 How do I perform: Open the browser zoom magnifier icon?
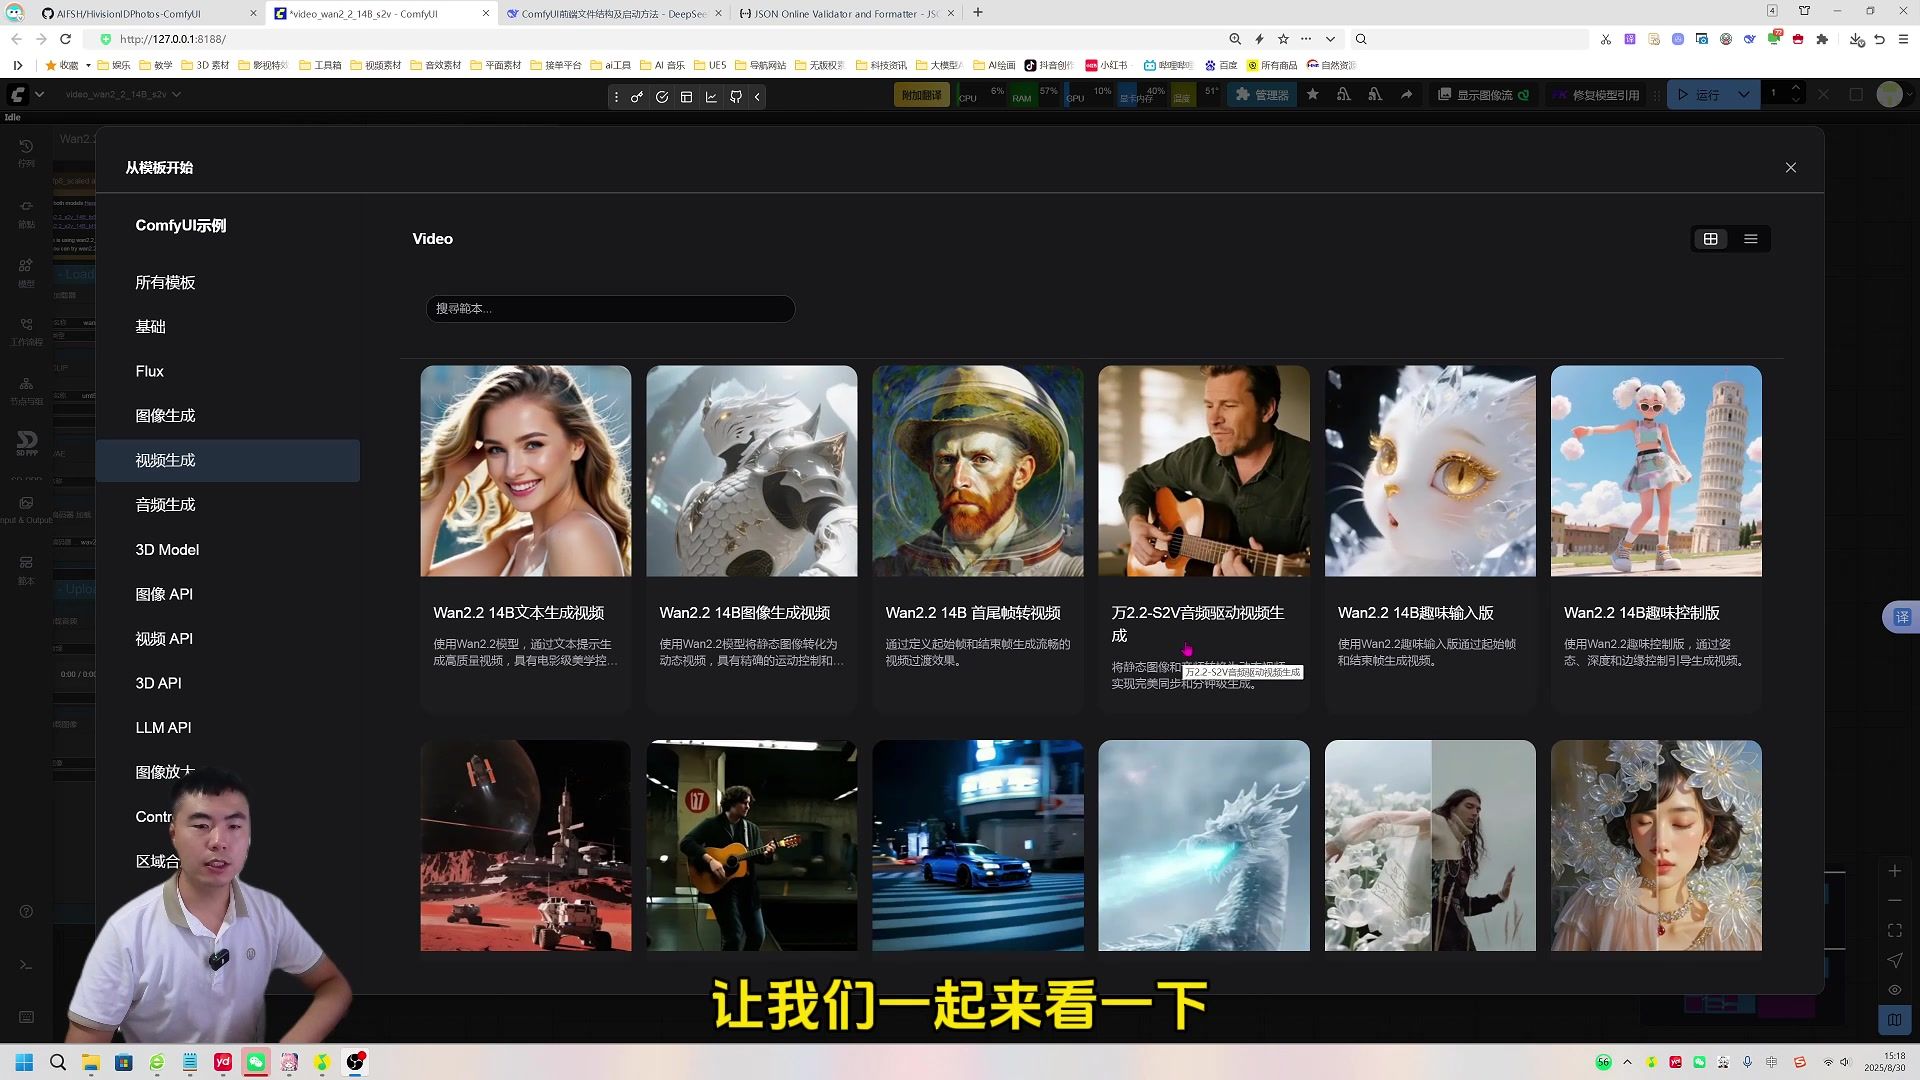[1235, 39]
